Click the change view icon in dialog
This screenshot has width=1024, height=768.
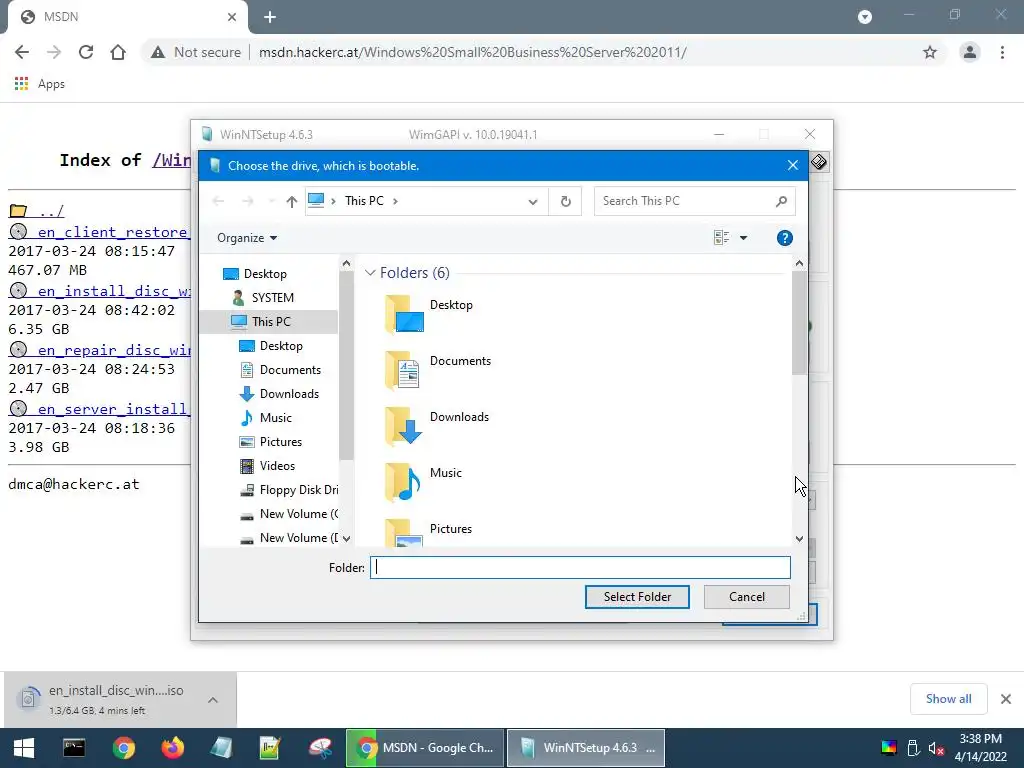click(x=722, y=238)
